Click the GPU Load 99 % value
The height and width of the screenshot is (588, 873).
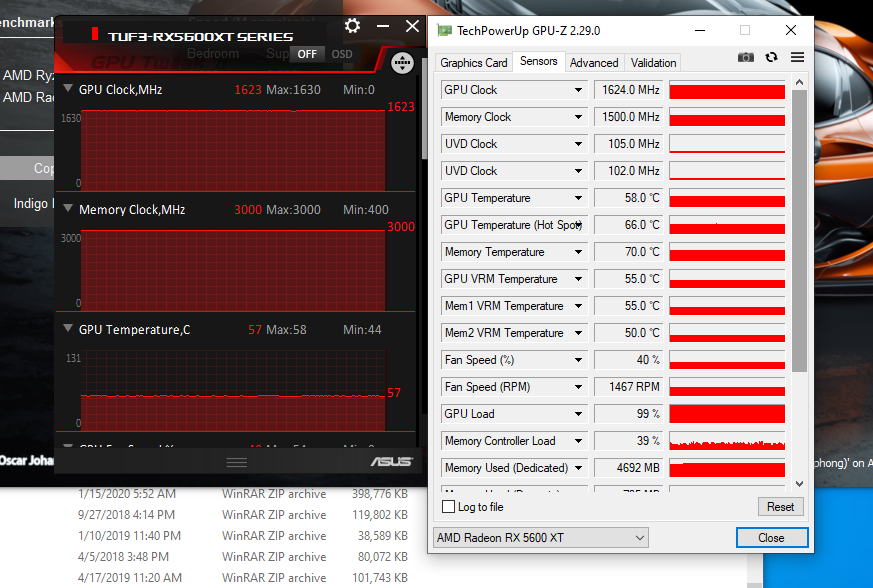[x=629, y=414]
